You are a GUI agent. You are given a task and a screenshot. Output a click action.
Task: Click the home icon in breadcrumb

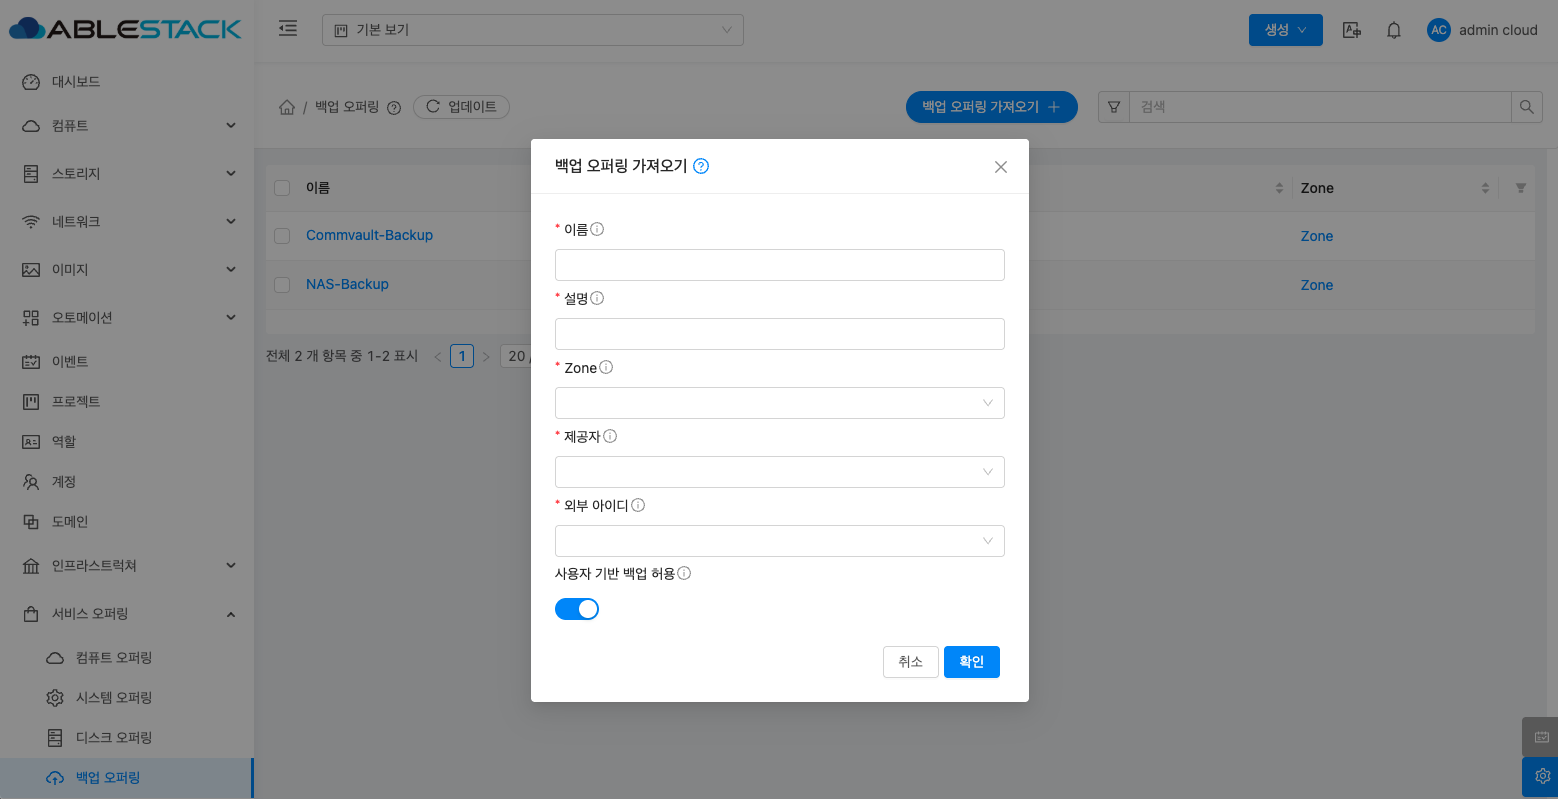point(286,107)
